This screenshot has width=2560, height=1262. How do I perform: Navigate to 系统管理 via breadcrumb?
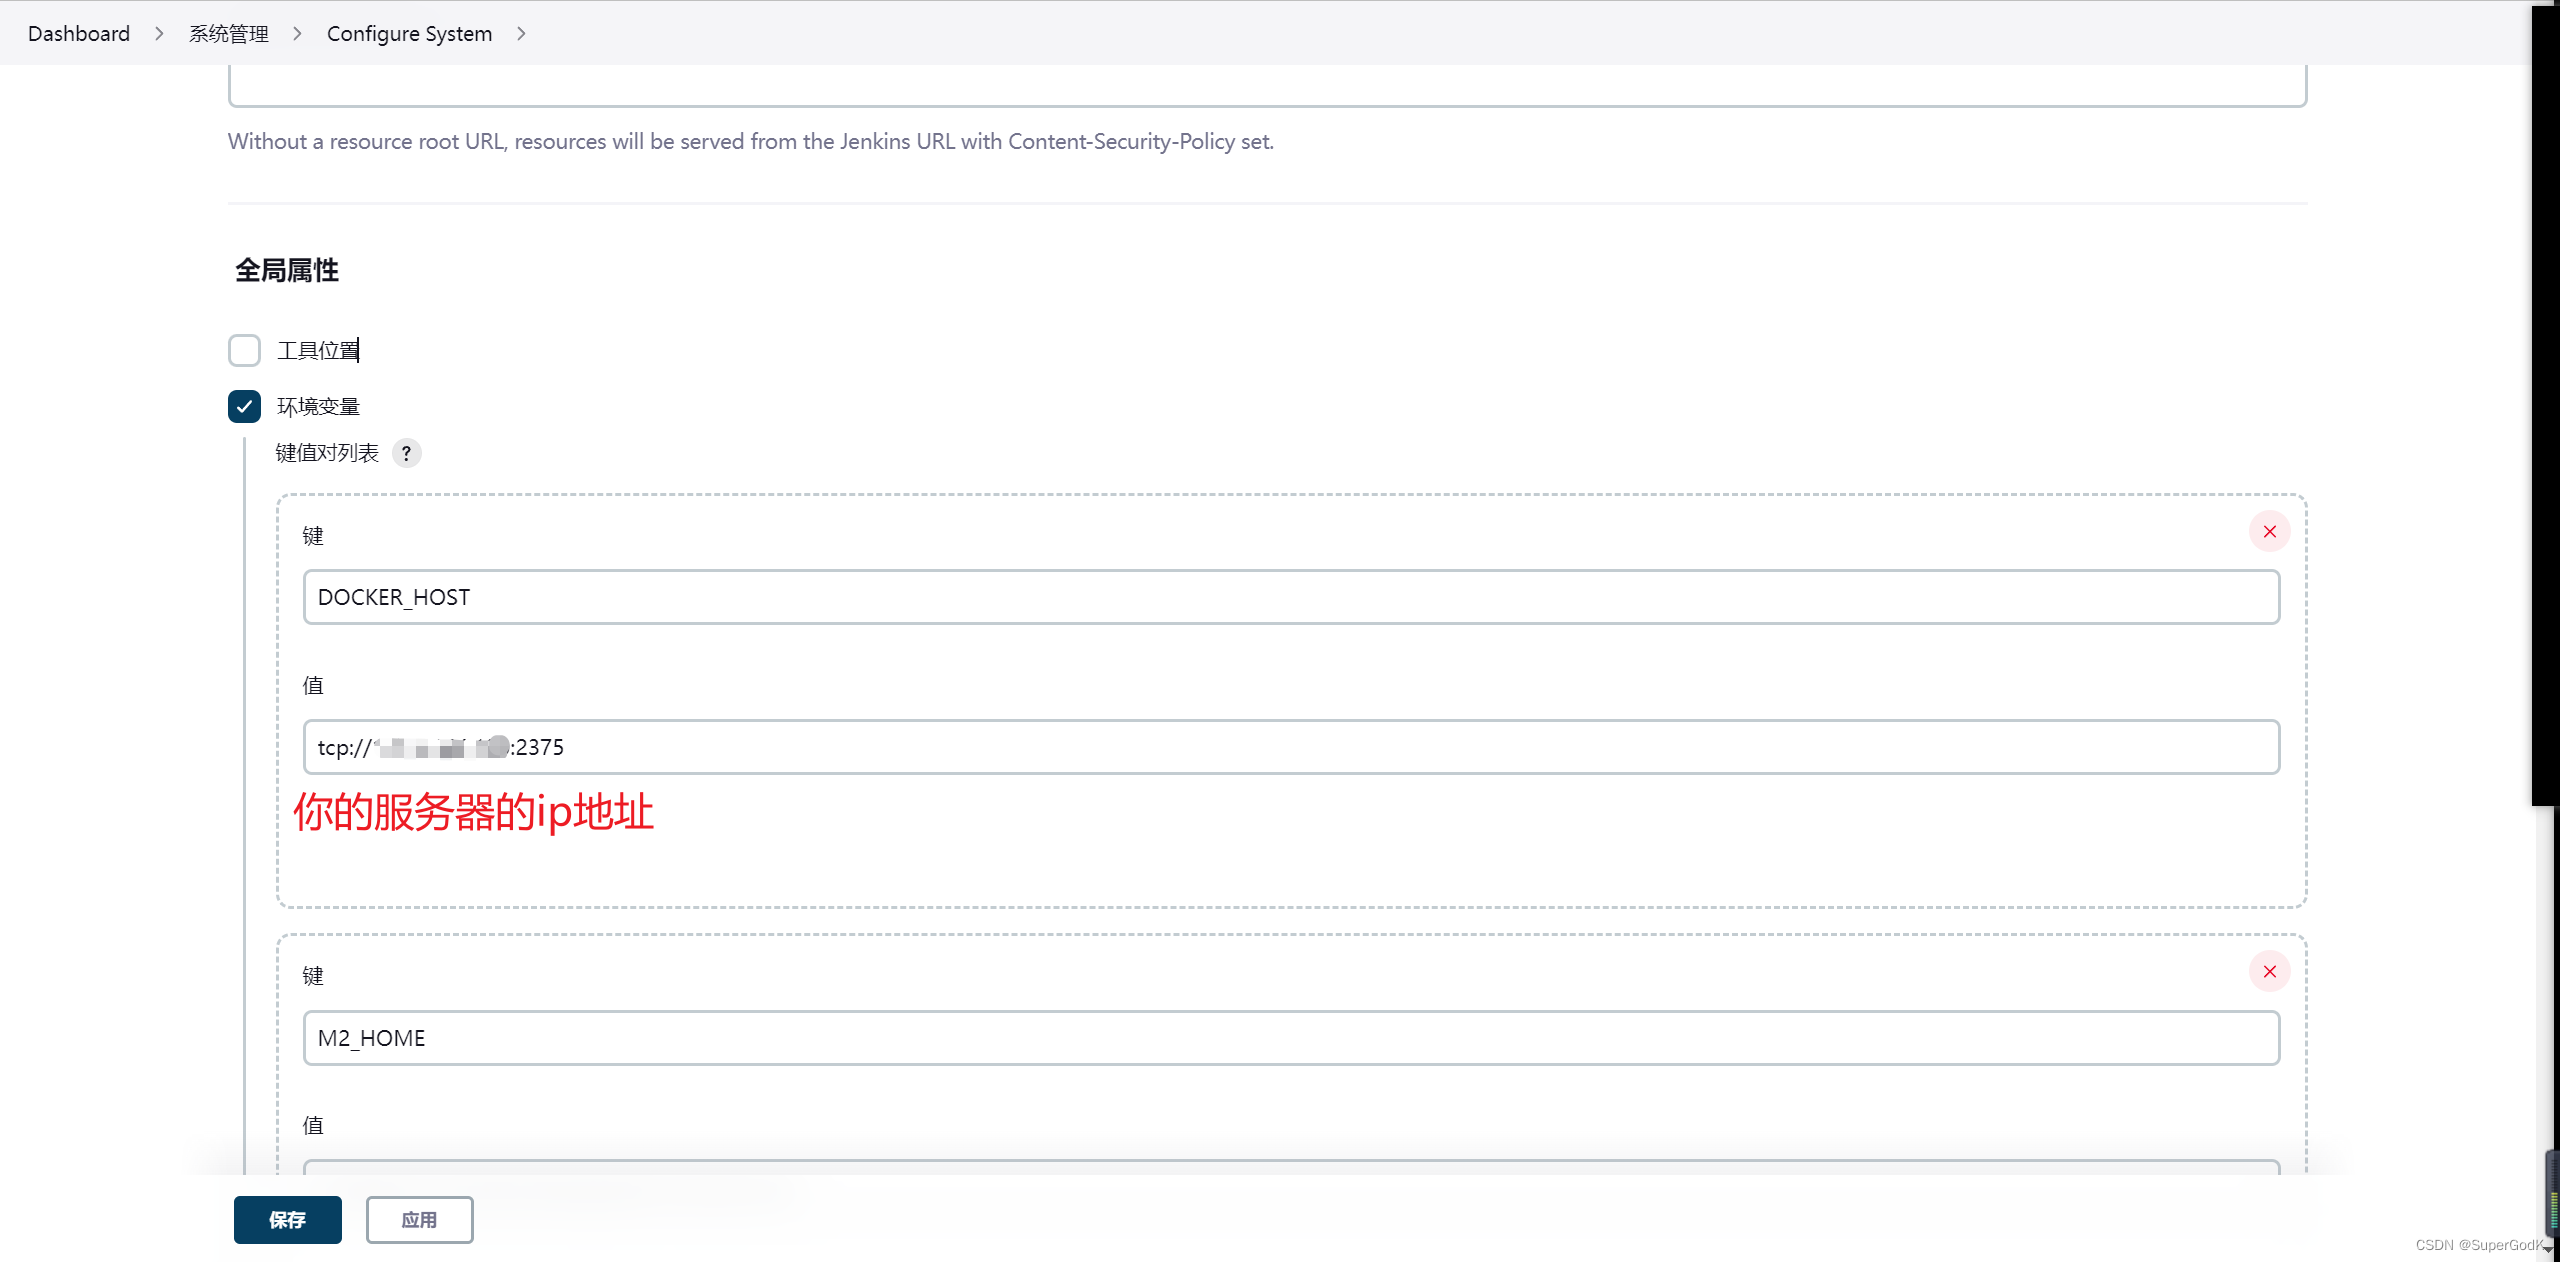coord(229,33)
